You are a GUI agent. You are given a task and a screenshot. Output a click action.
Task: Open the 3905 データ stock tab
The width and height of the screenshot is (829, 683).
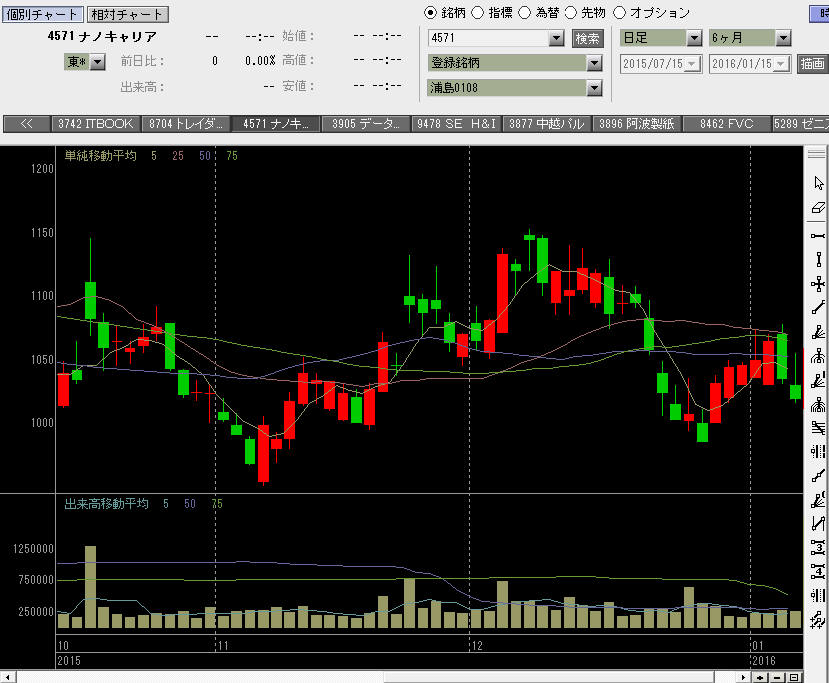pos(366,124)
